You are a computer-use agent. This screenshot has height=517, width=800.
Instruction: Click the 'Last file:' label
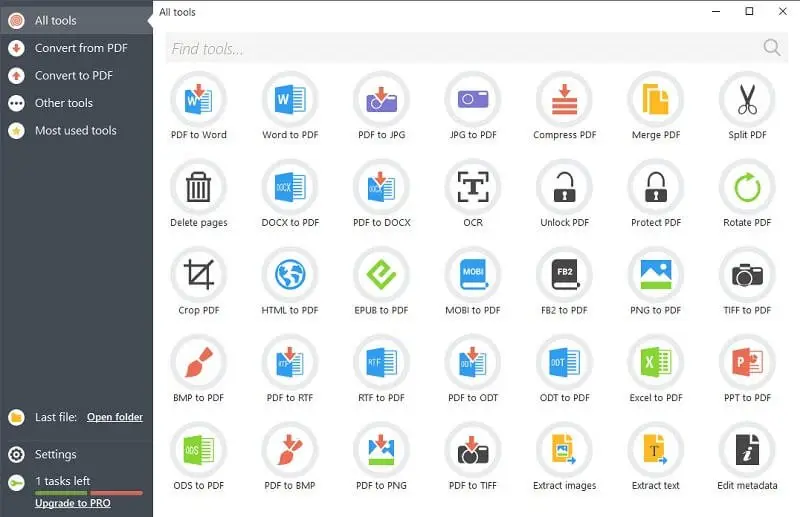pos(56,417)
